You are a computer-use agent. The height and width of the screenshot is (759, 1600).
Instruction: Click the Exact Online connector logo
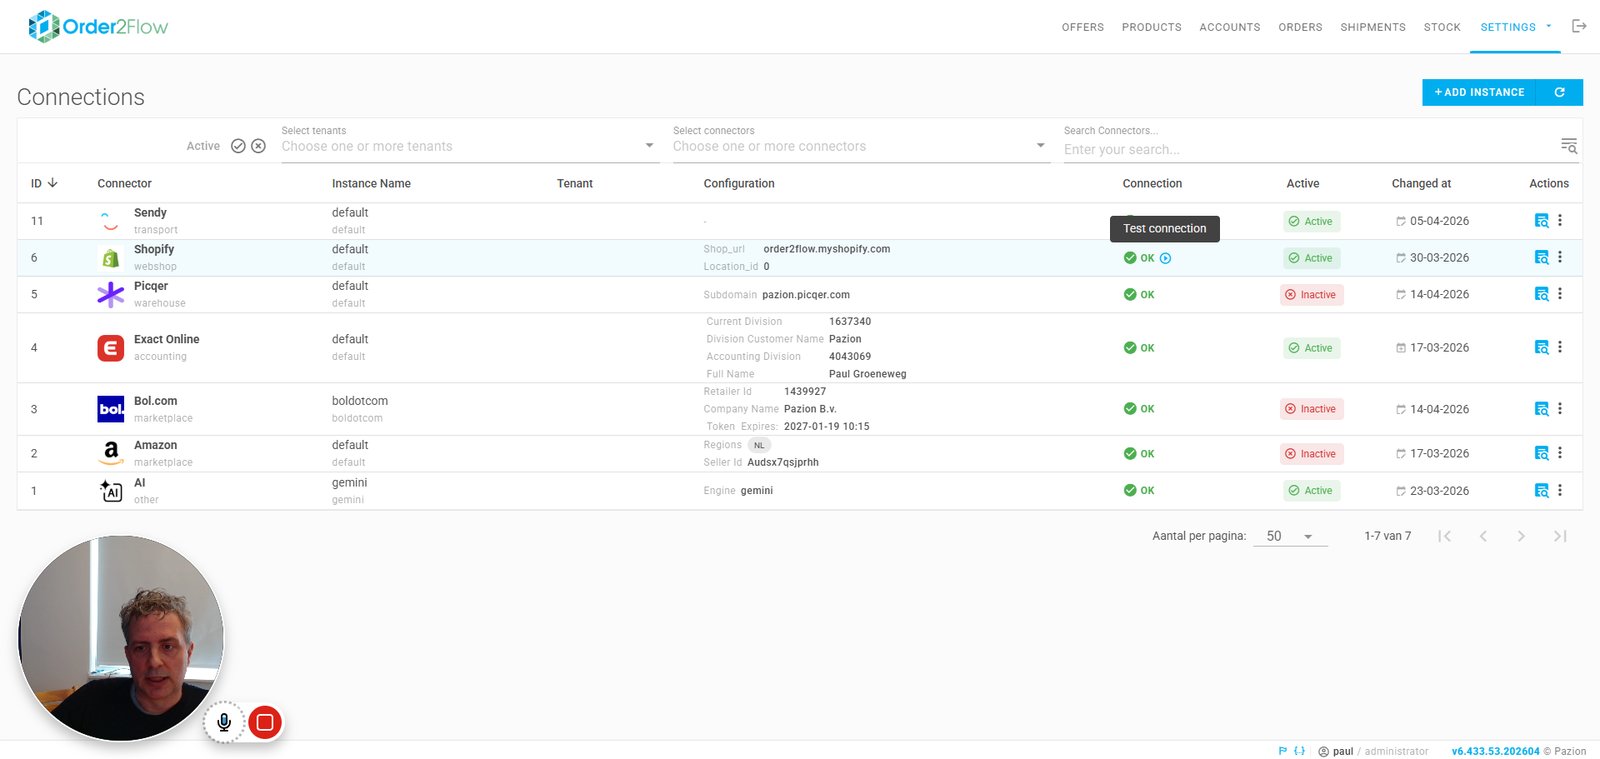(x=111, y=348)
